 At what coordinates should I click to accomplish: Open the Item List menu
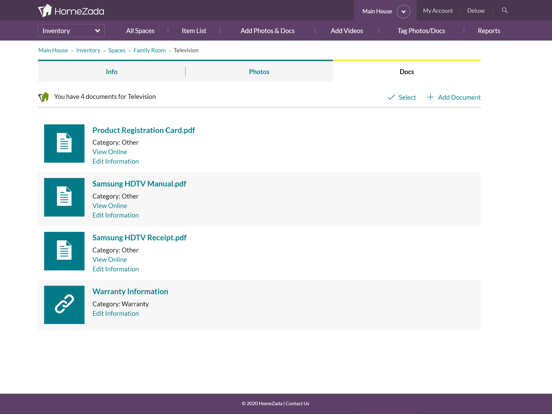(194, 31)
